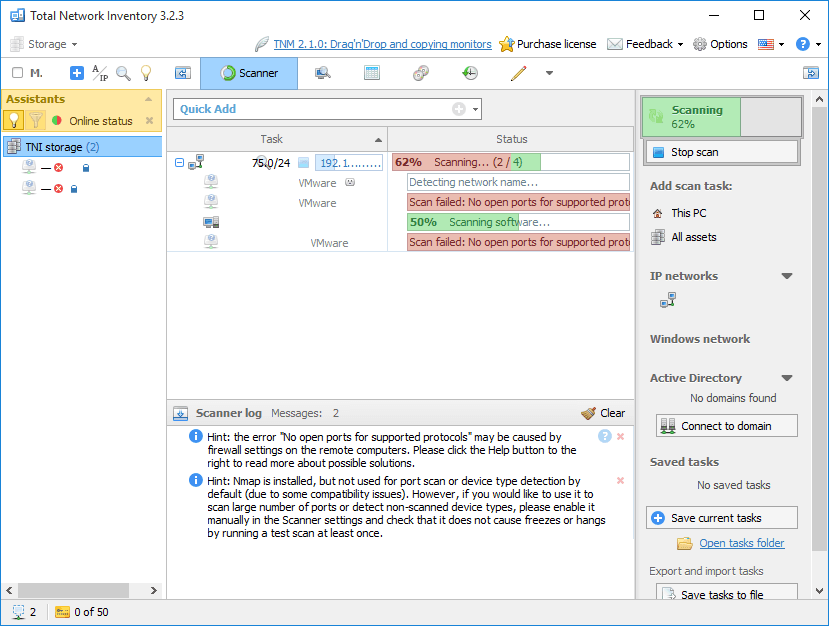The image size is (829, 626).
Task: Open the pencil edit tab icon
Action: (x=519, y=73)
